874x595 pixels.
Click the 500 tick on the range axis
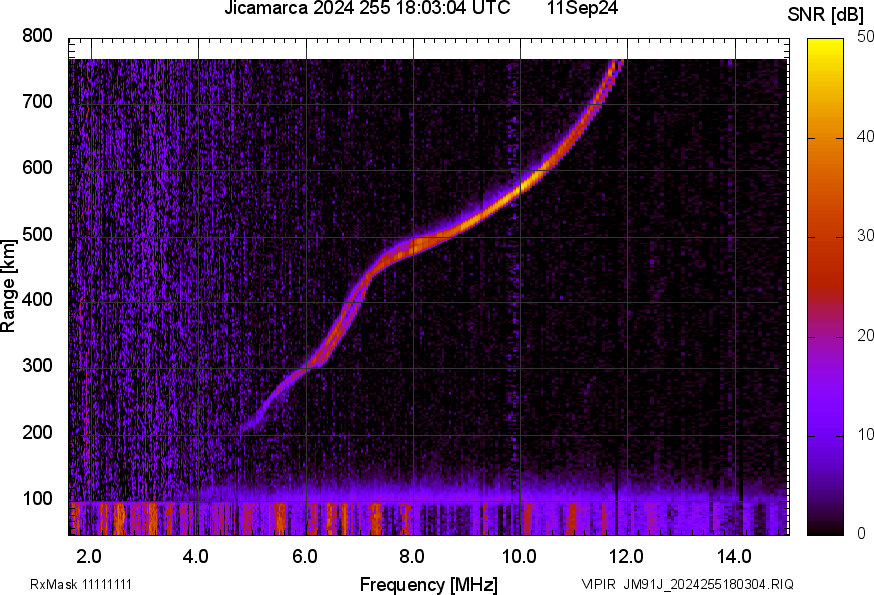[38, 235]
